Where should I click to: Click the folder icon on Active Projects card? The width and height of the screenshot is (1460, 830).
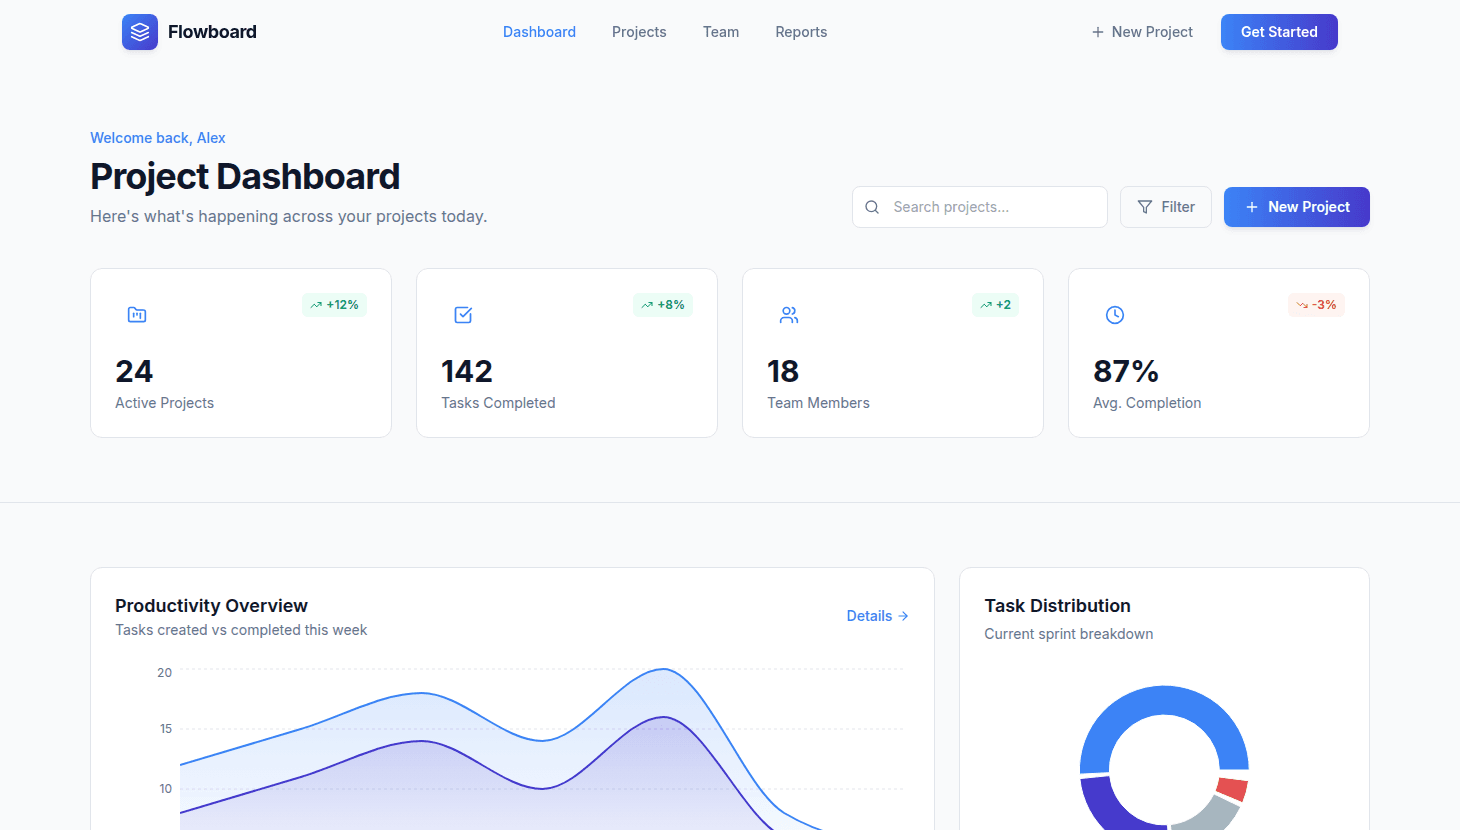click(137, 315)
